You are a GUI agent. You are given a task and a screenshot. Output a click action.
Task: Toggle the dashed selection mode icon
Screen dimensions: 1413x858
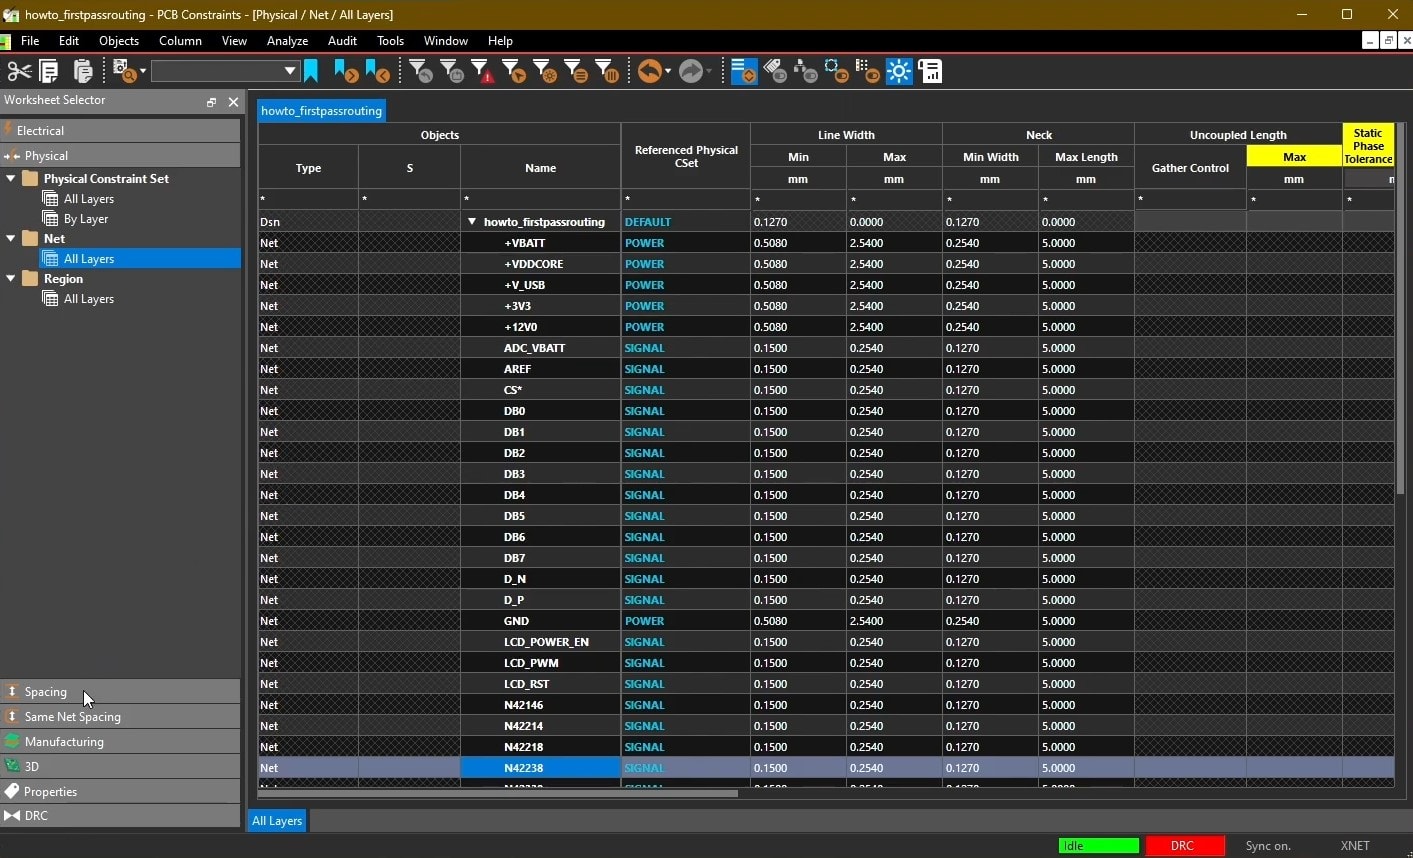tap(837, 71)
